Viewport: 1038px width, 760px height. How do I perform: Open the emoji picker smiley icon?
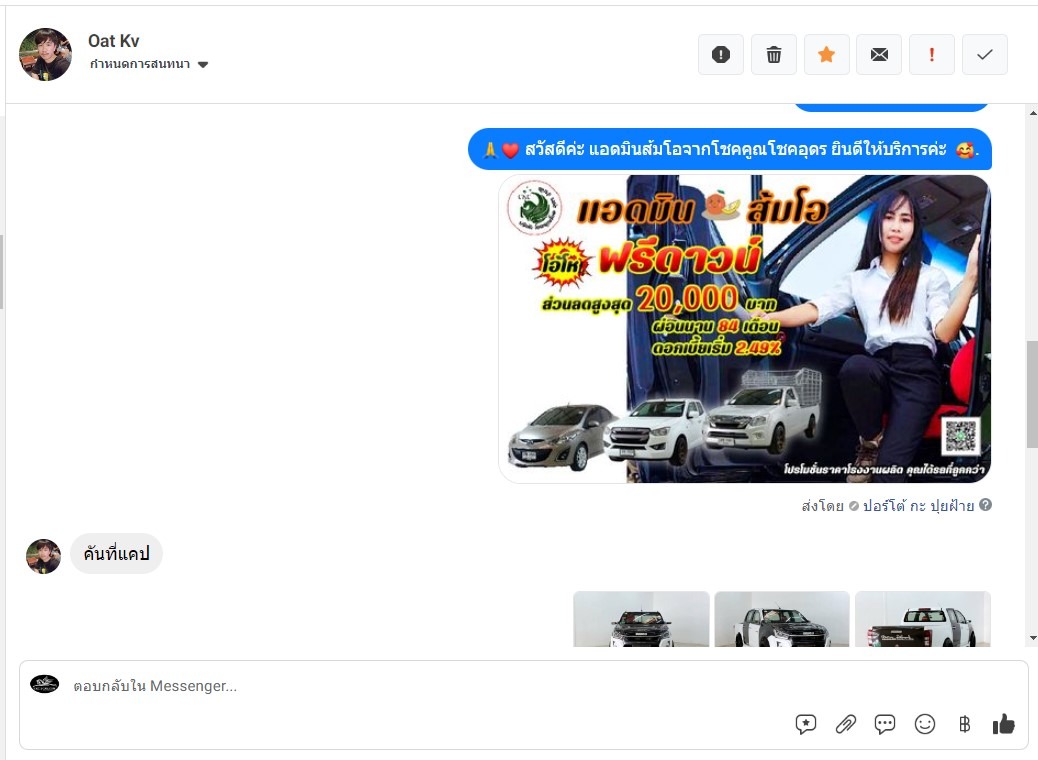925,724
